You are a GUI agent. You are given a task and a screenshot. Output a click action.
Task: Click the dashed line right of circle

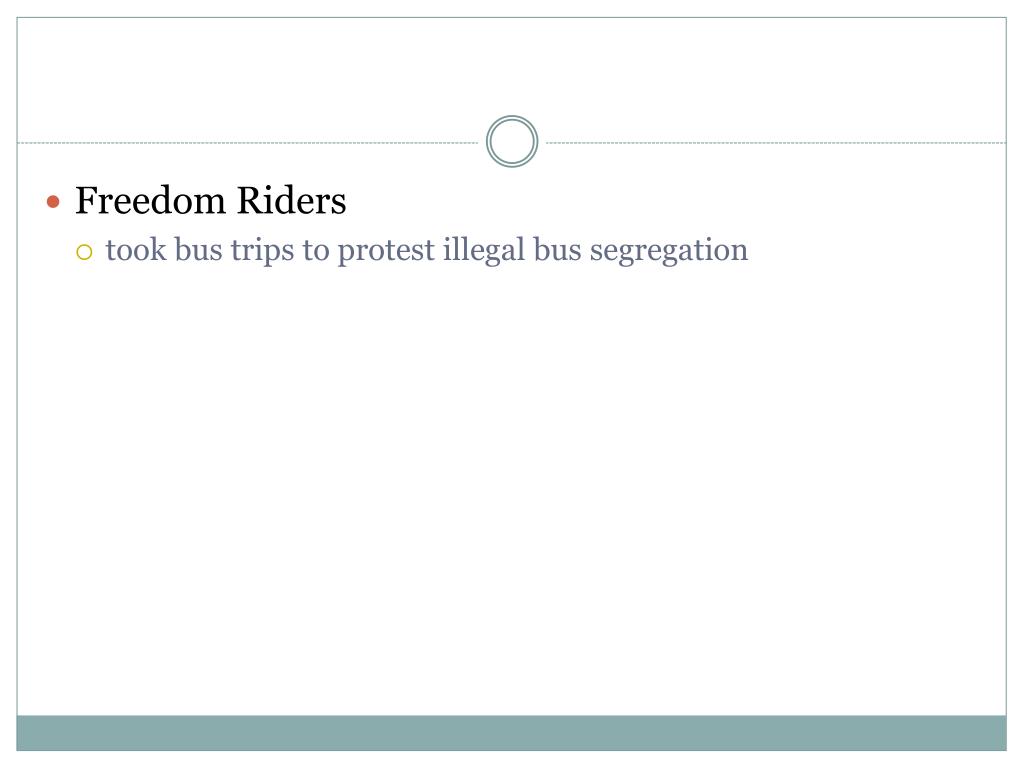click(776, 142)
